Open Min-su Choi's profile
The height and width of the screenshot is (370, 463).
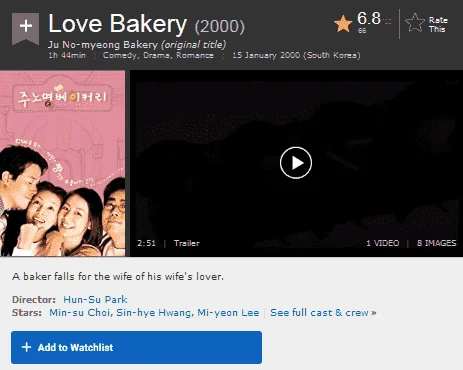pyautogui.click(x=79, y=313)
